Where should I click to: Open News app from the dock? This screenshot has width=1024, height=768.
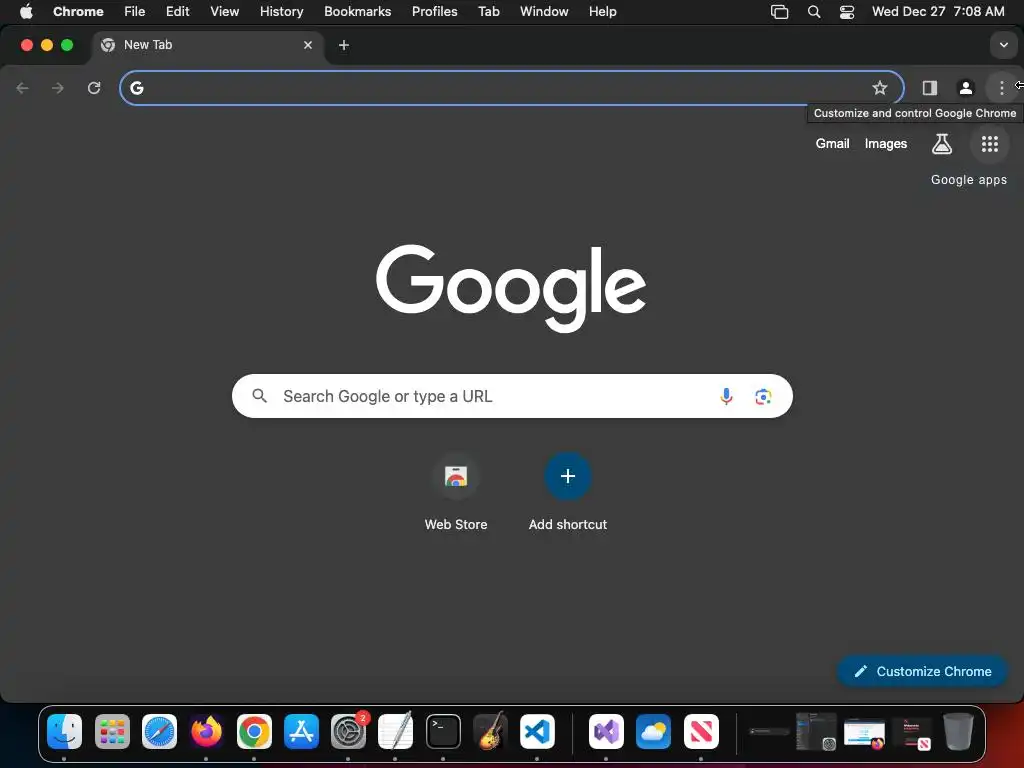pos(701,731)
